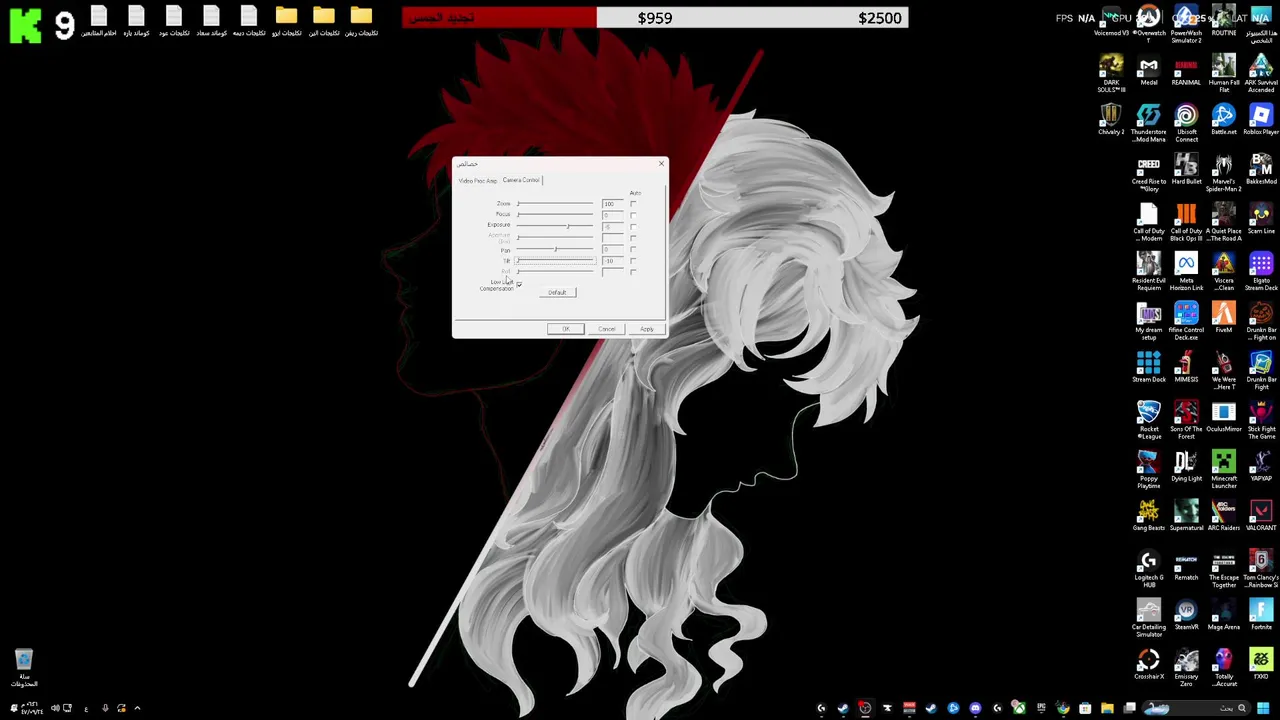This screenshot has height=720, width=1280.
Task: Click Cancel in the camera properties dialog
Action: [x=607, y=329]
